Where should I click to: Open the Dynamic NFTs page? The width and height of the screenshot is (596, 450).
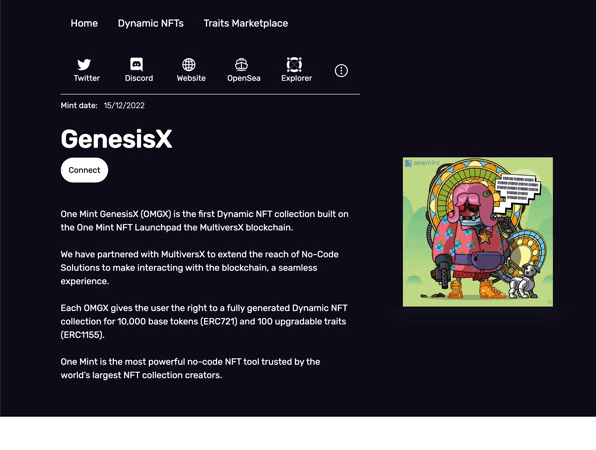(x=151, y=23)
